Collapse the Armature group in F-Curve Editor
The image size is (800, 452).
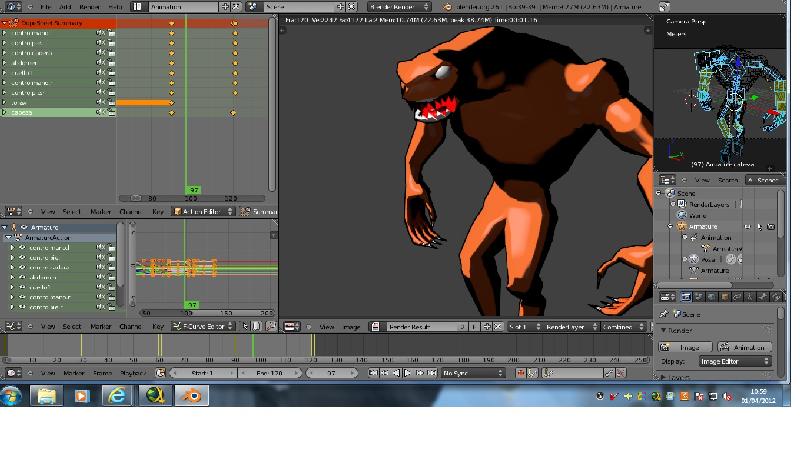pos(5,228)
